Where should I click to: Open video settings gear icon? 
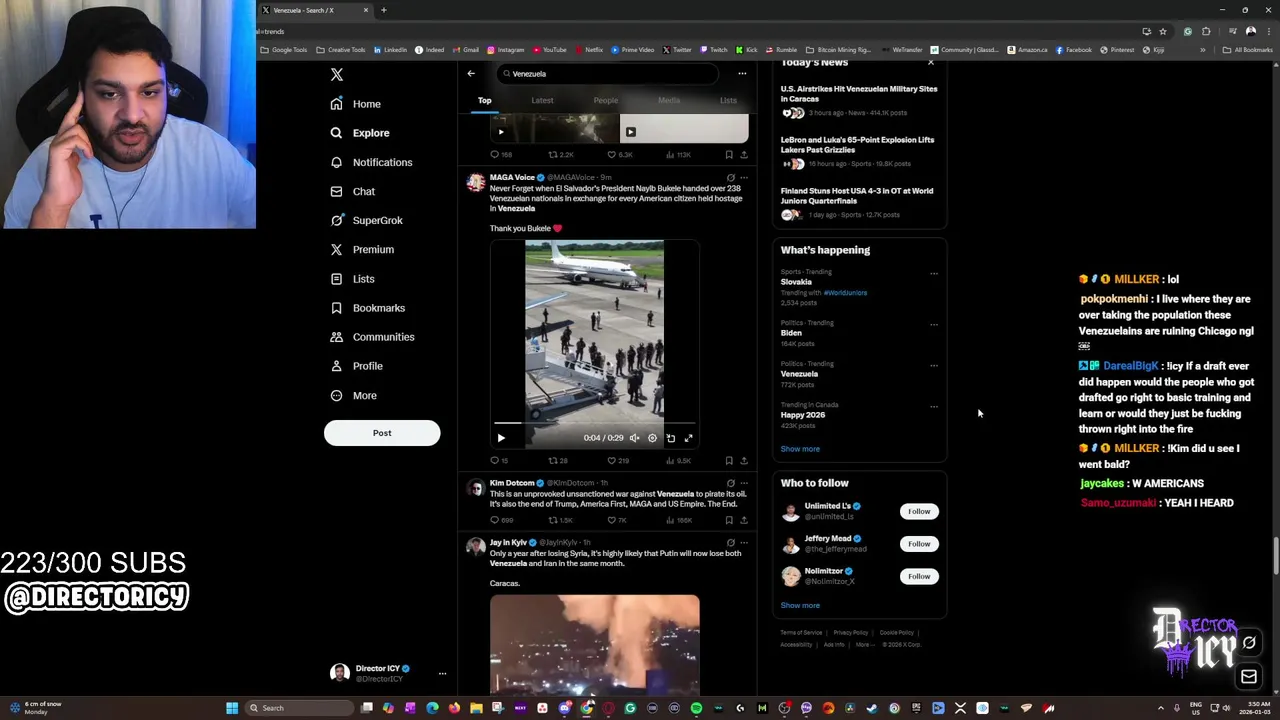[652, 437]
